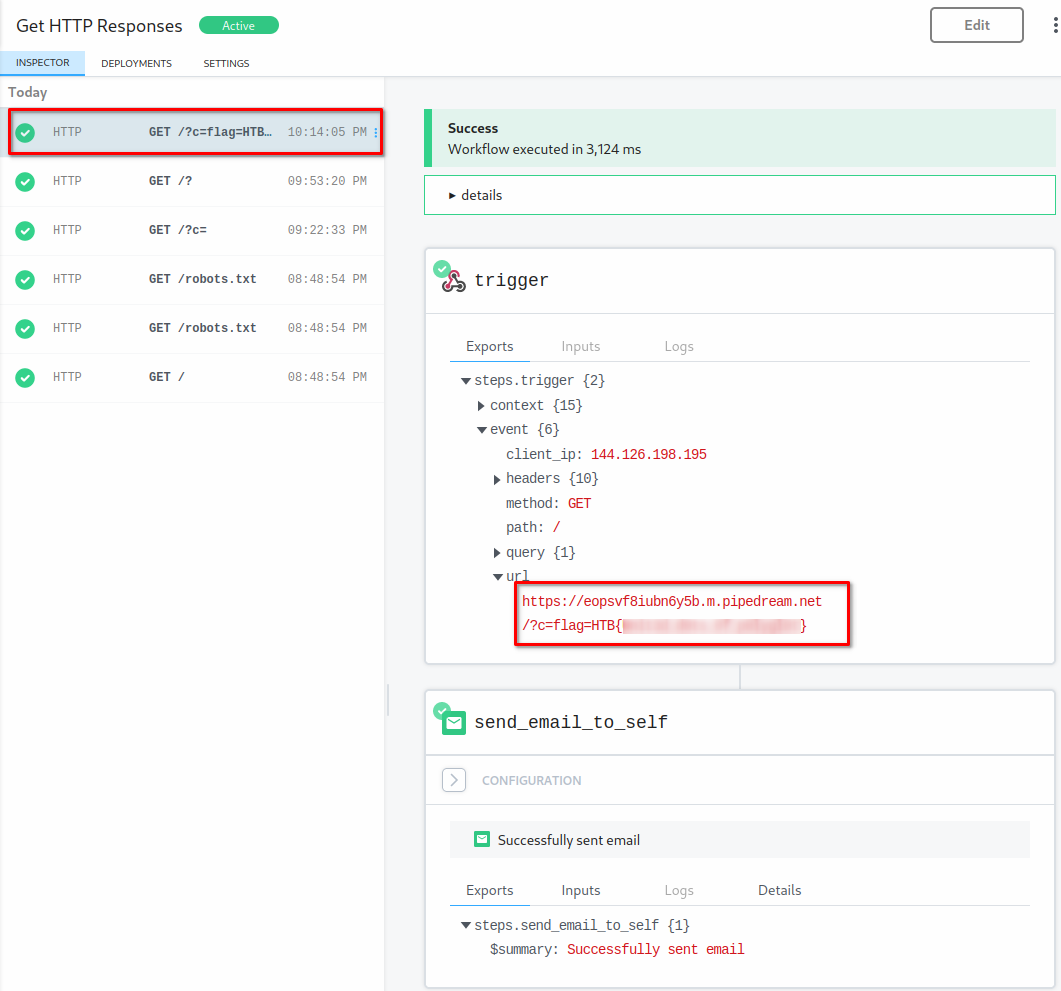1061x991 pixels.
Task: Collapse the steps.trigger {2} node
Action: click(466, 381)
